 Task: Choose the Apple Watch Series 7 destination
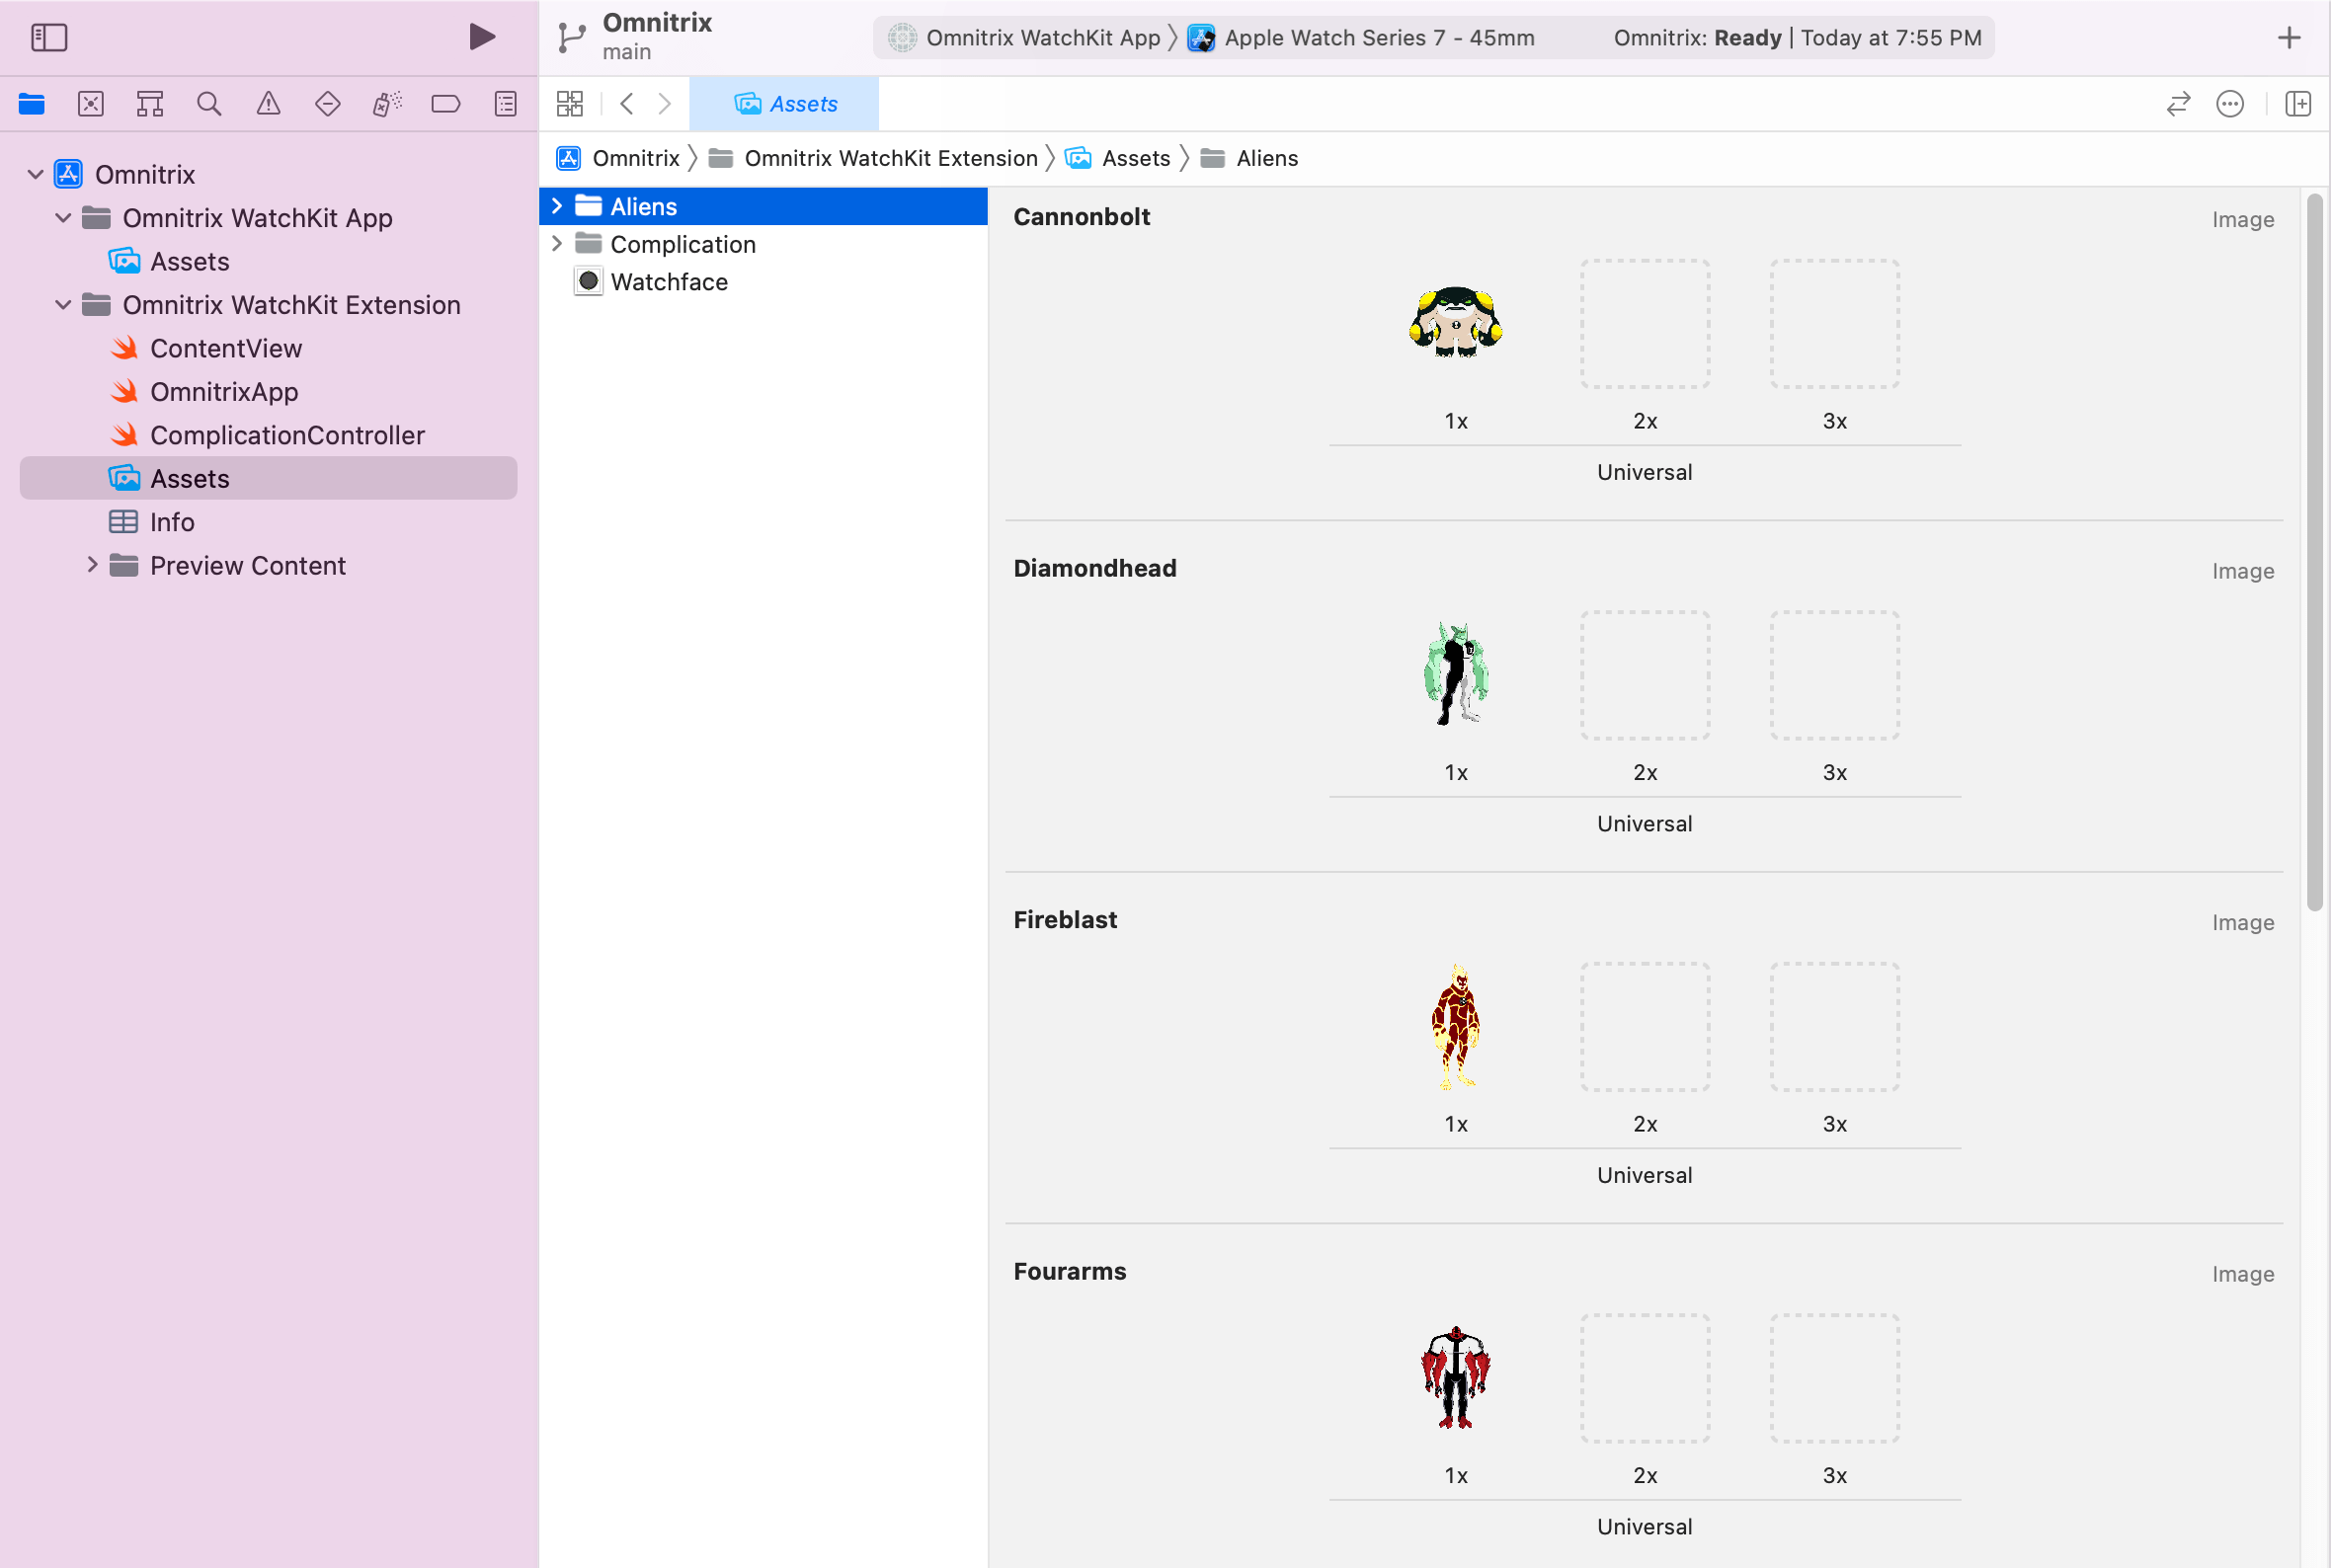1361,38
